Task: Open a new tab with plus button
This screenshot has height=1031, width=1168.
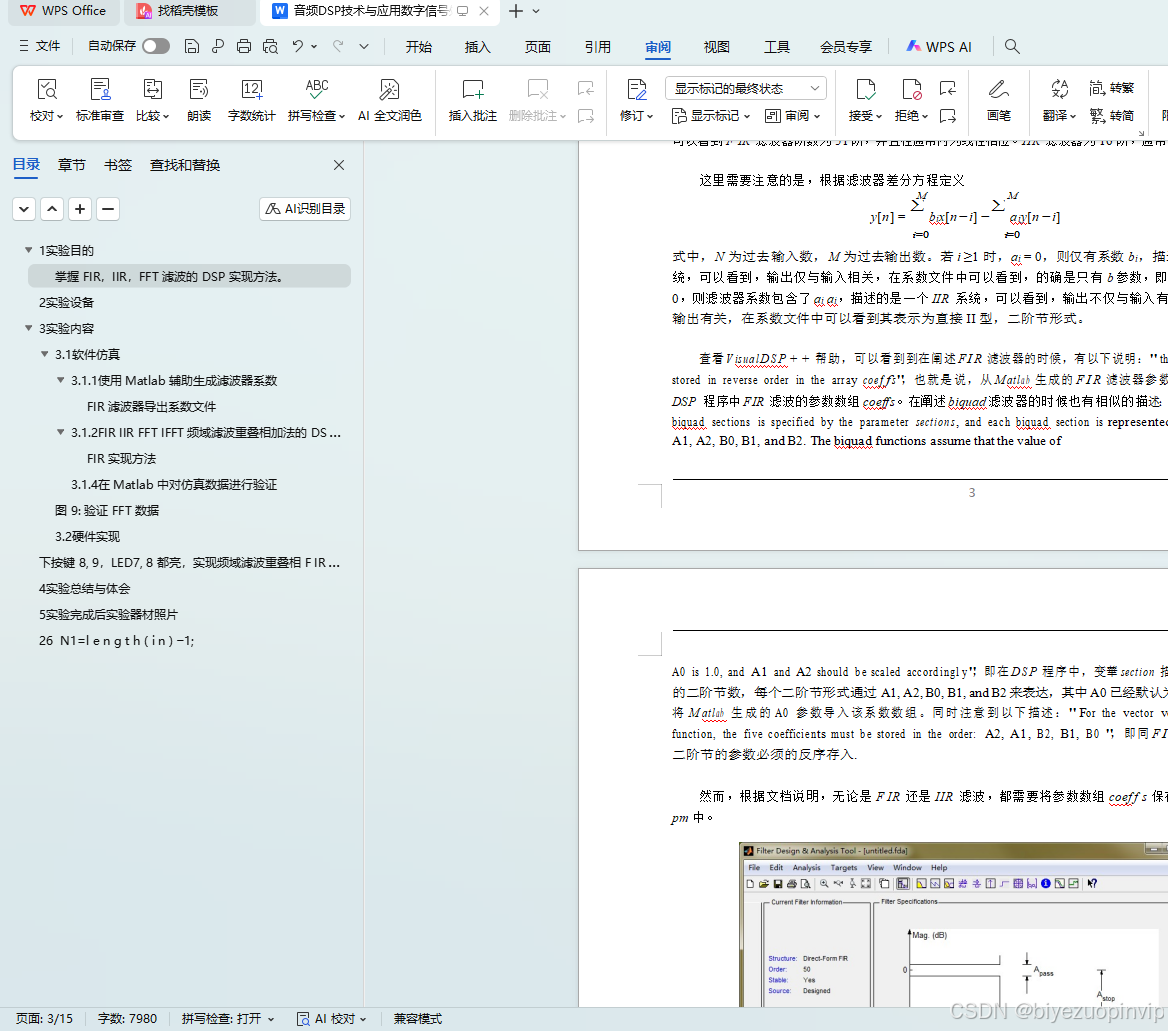Action: coord(515,11)
